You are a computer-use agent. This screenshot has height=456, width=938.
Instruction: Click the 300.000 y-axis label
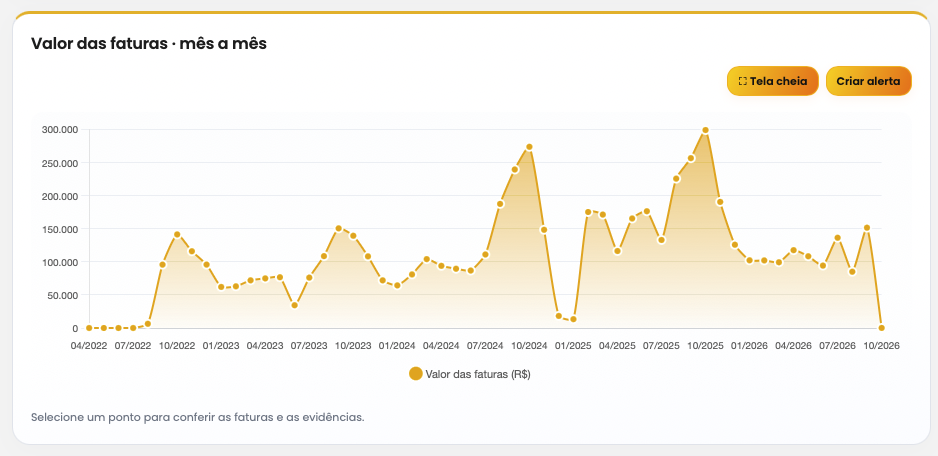tap(60, 129)
